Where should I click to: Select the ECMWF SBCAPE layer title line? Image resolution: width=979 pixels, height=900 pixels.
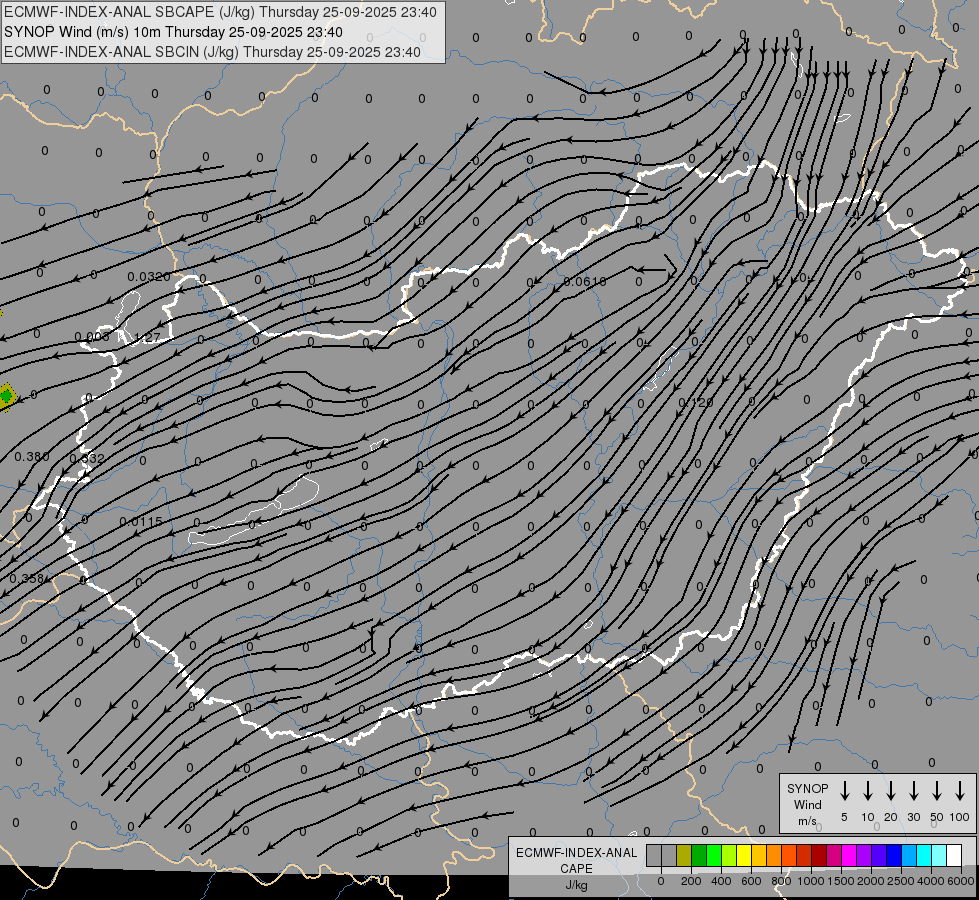220,12
